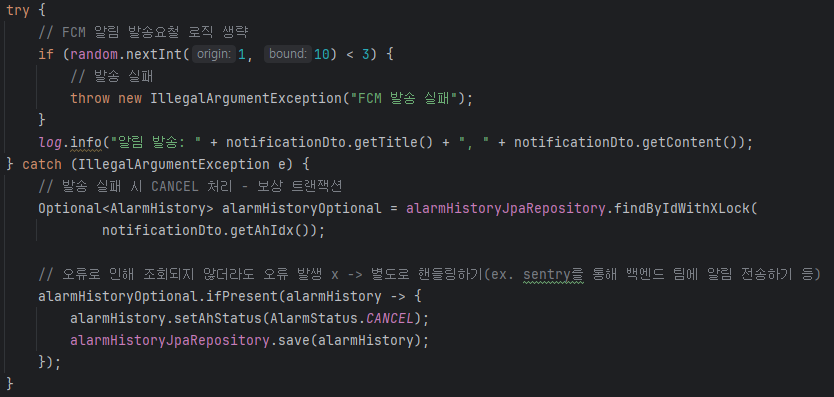The height and width of the screenshot is (397, 834).
Task: Click the alarmHistoryOptional variable declaration
Action: pyautogui.click(x=302, y=208)
